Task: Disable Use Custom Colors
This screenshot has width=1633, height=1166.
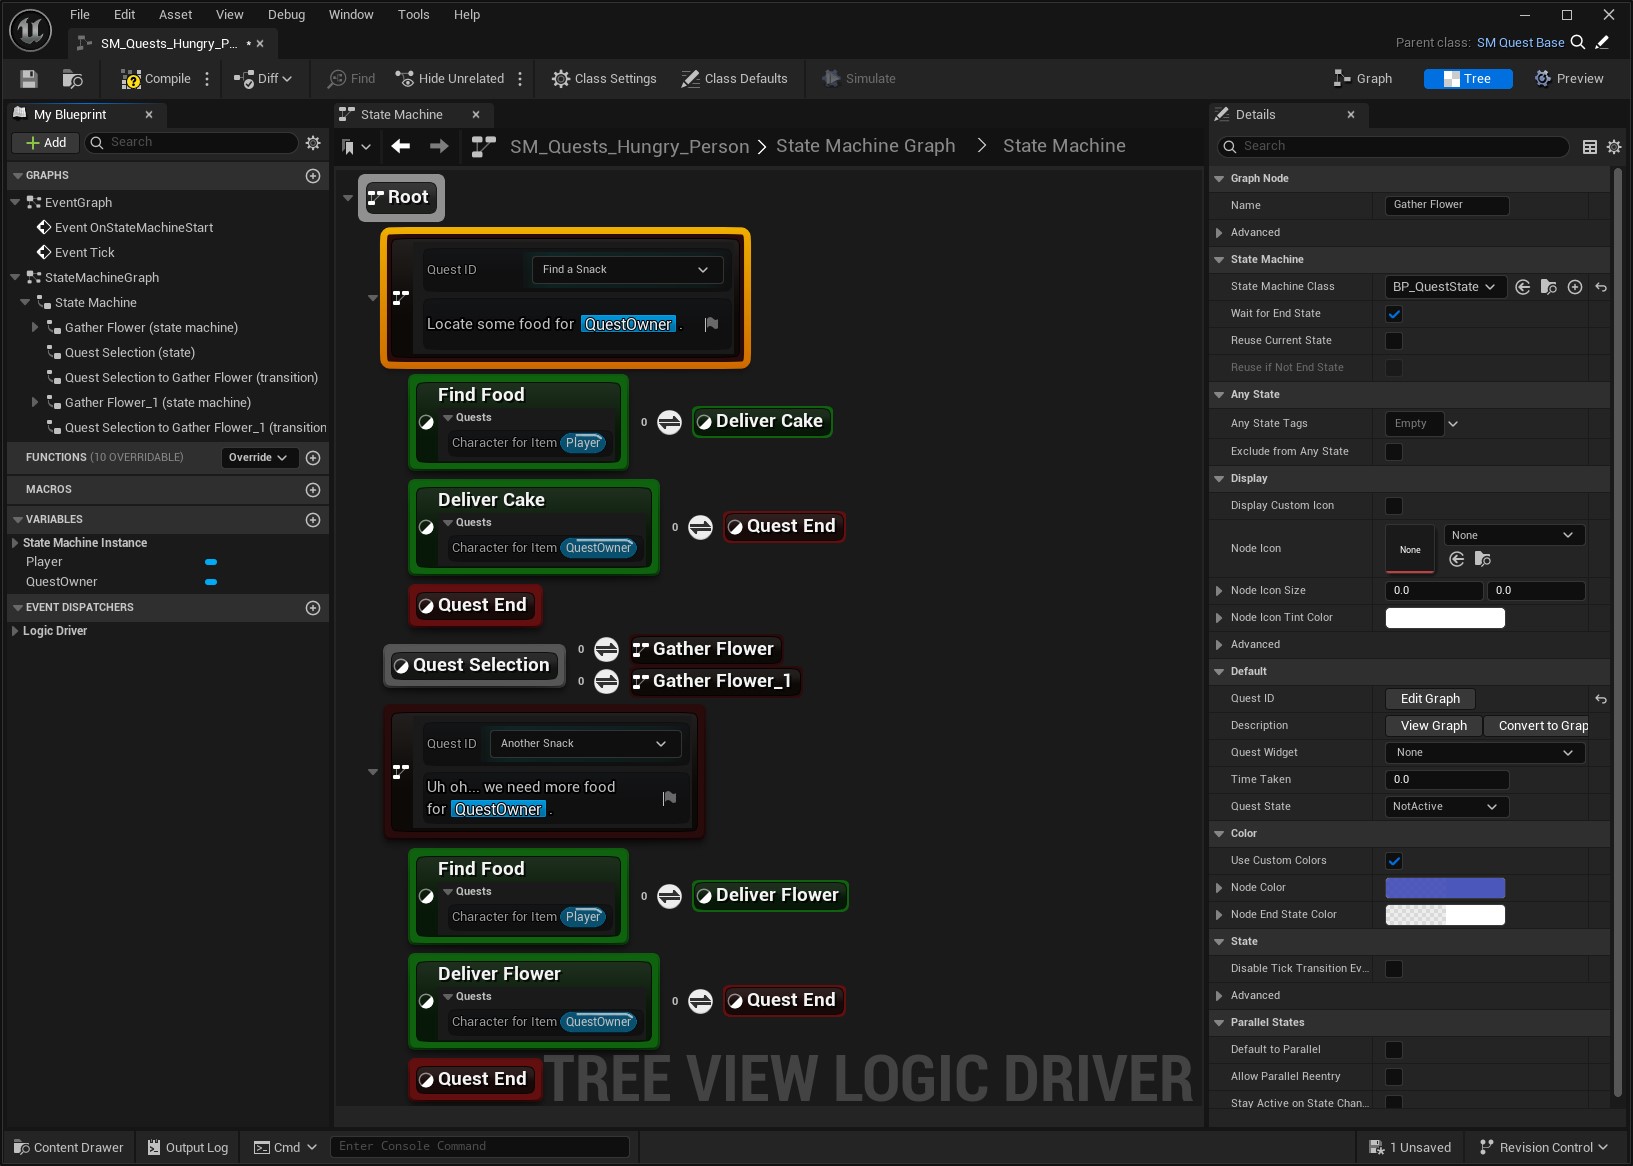Action: [x=1395, y=860]
